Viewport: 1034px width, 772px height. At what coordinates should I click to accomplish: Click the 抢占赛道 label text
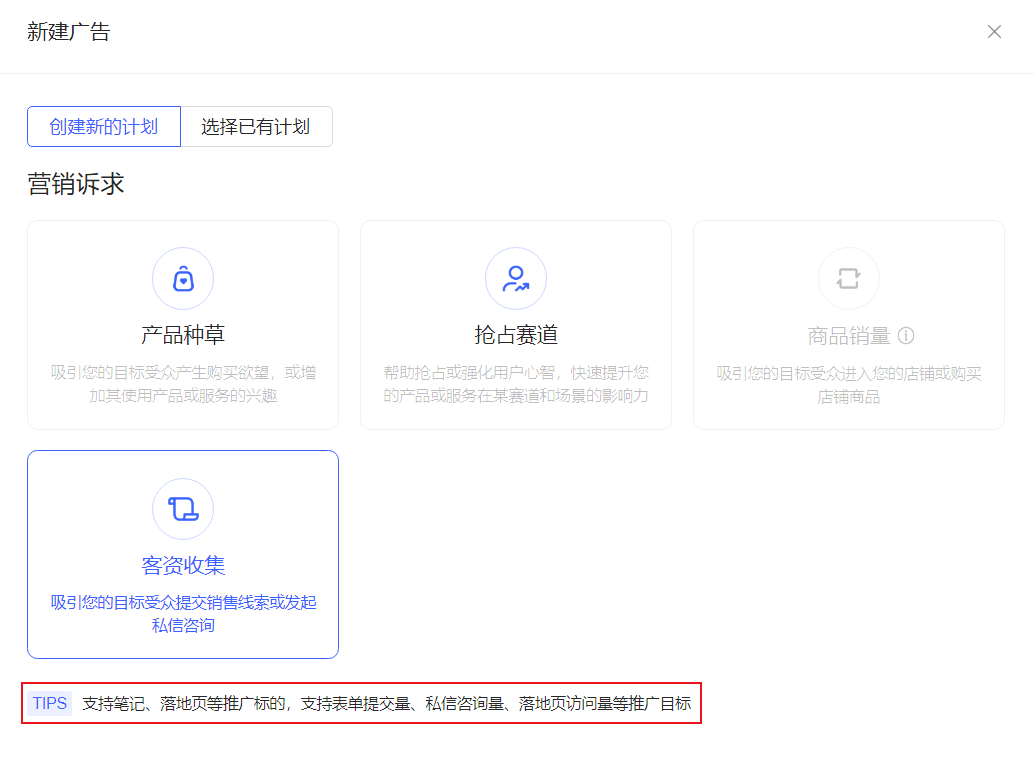pos(516,332)
